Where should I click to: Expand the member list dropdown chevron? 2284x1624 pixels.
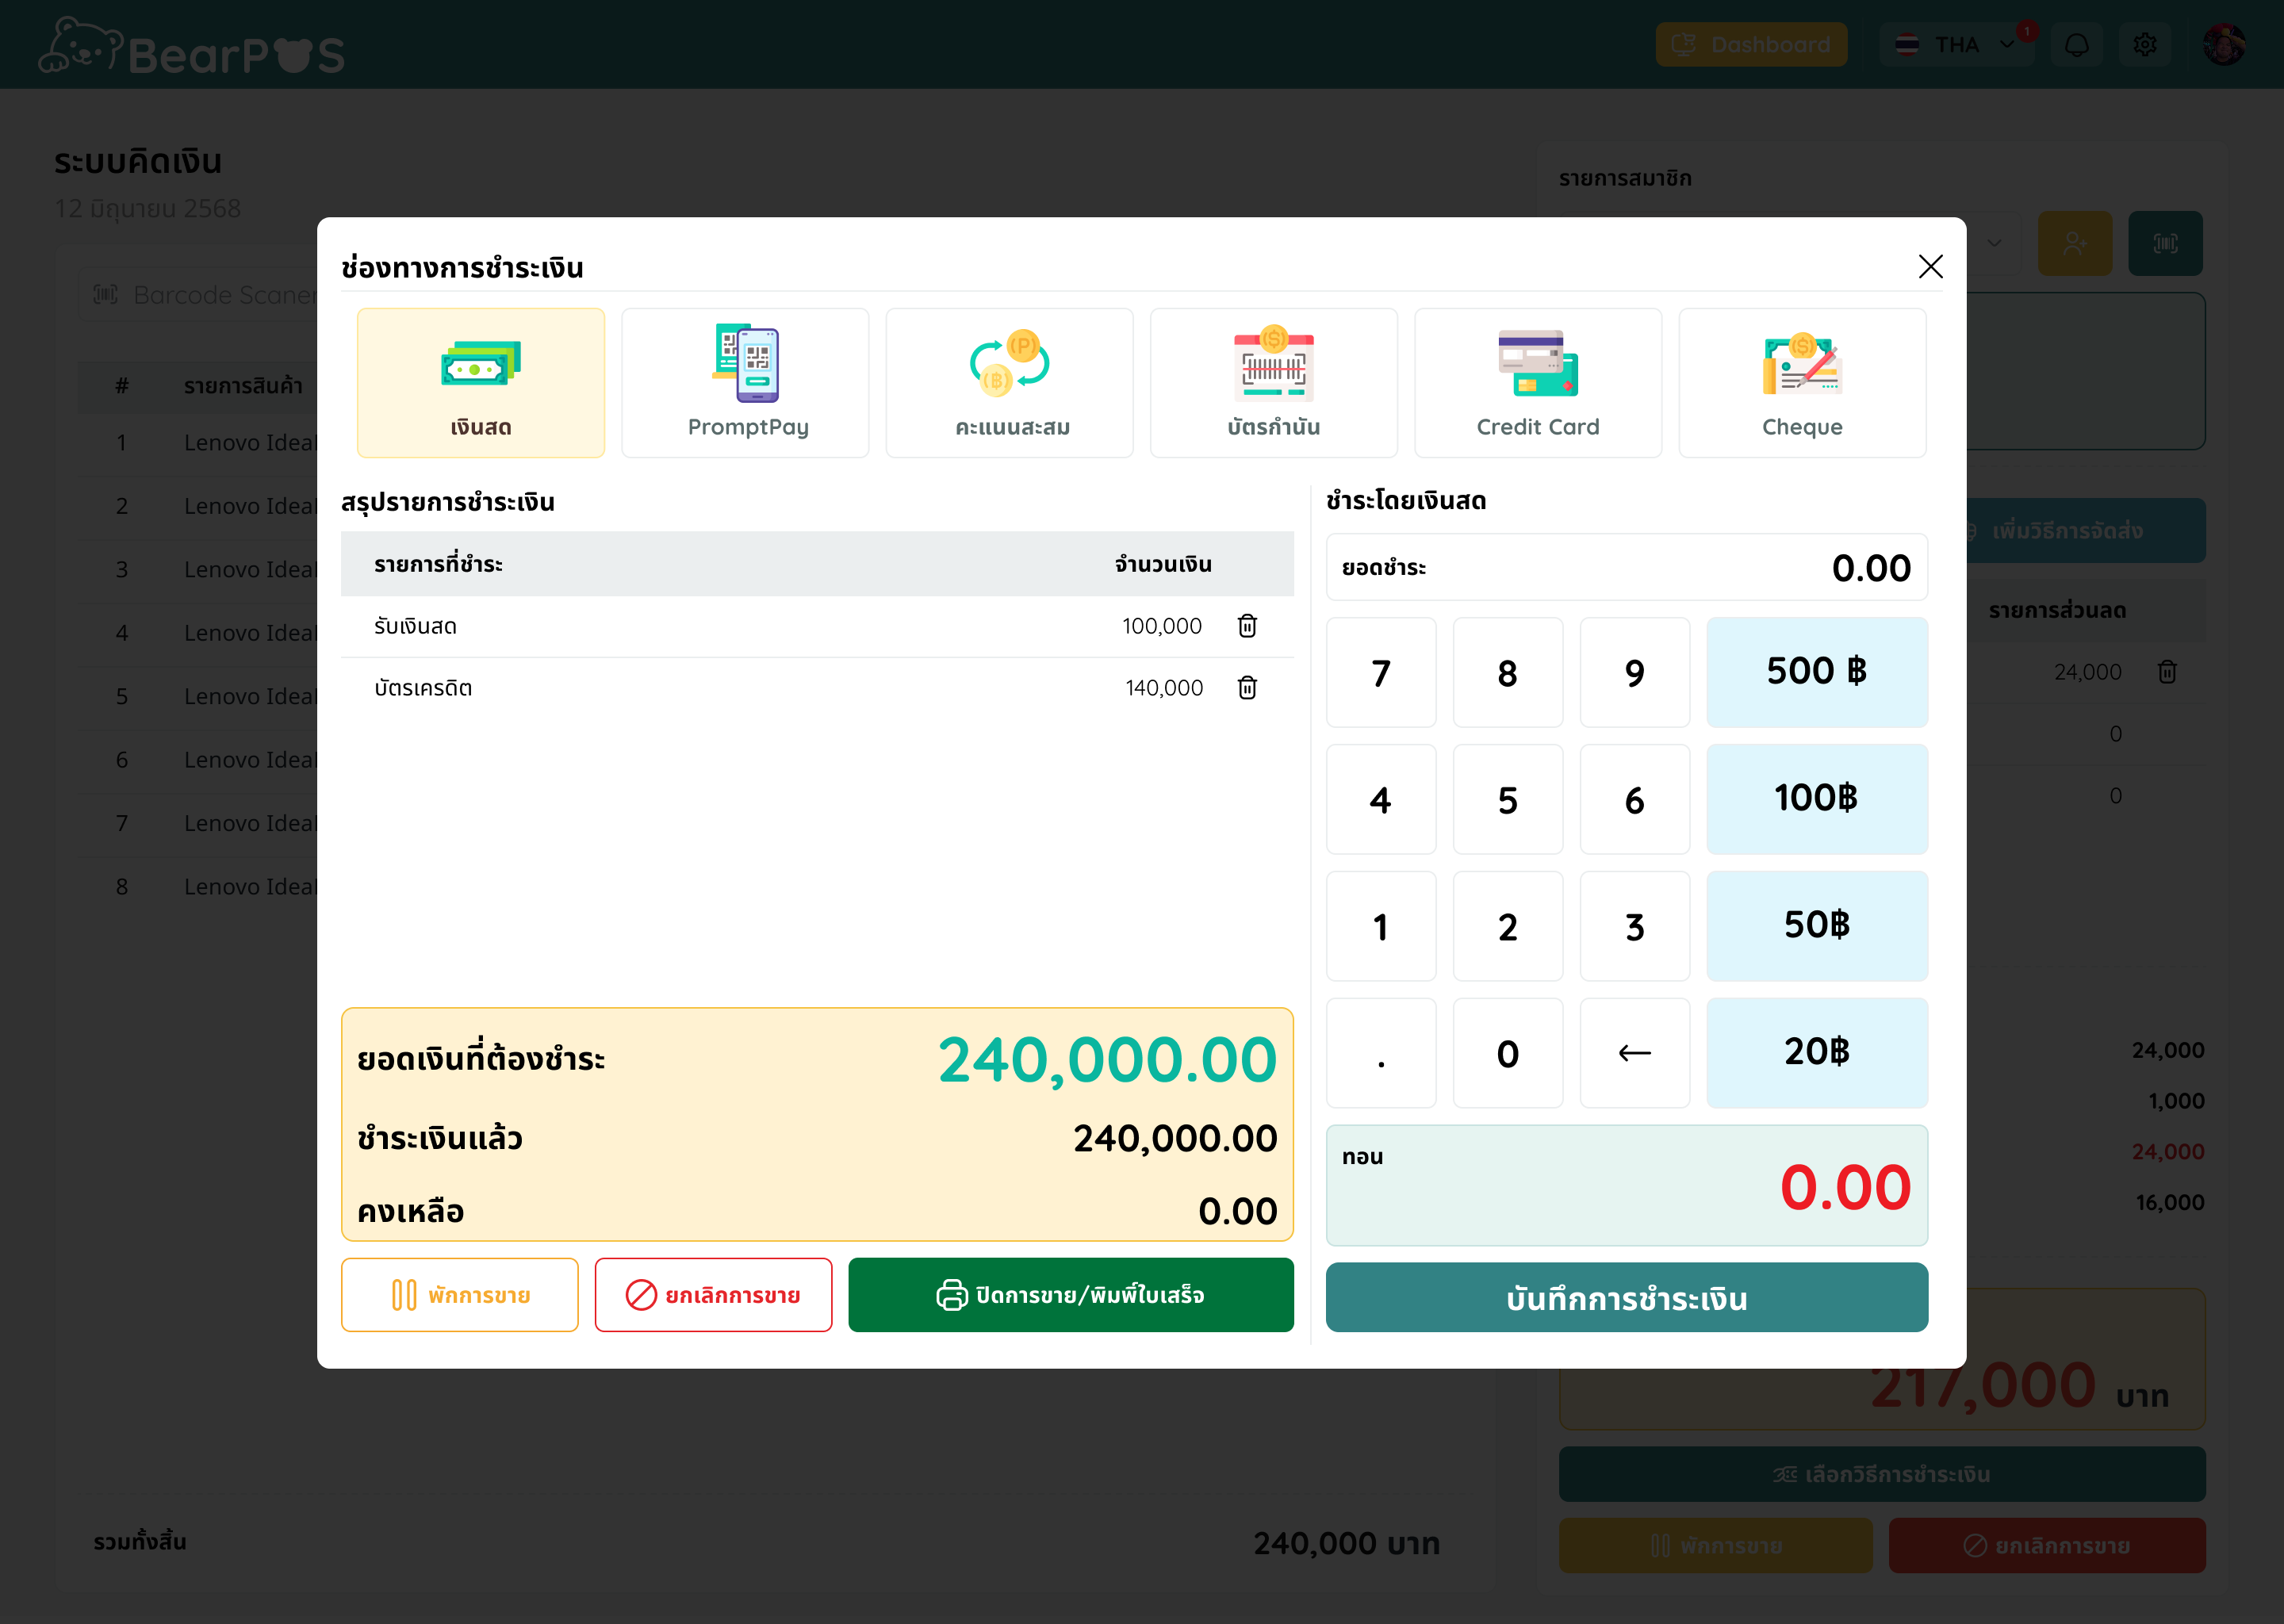point(1994,243)
